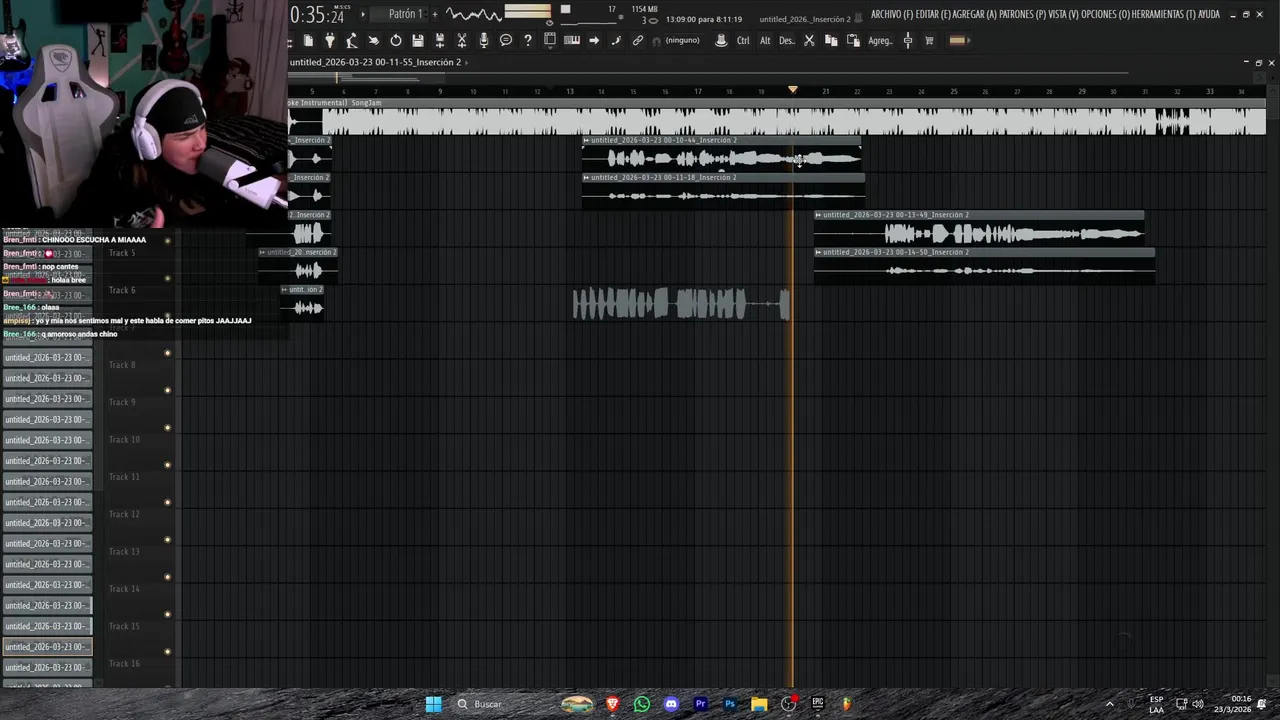This screenshot has width=1280, height=720.
Task: Click playhead marker on timeline ruler
Action: pos(793,90)
